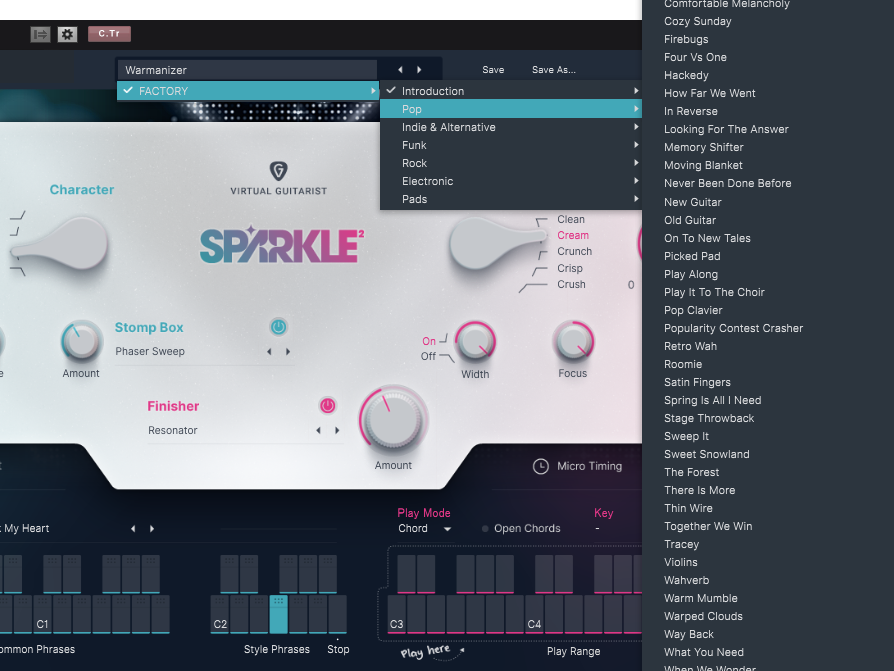The width and height of the screenshot is (894, 671).
Task: Adjust Width knob
Action: click(475, 342)
